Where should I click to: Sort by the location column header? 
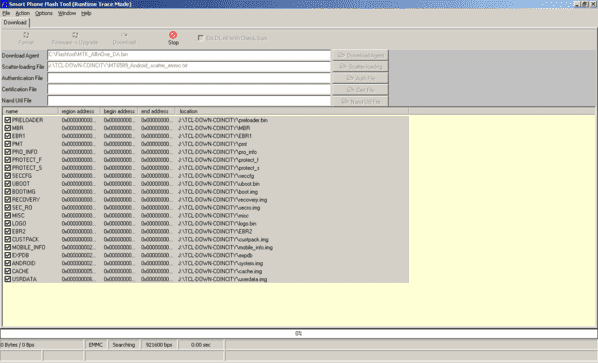tap(292, 111)
